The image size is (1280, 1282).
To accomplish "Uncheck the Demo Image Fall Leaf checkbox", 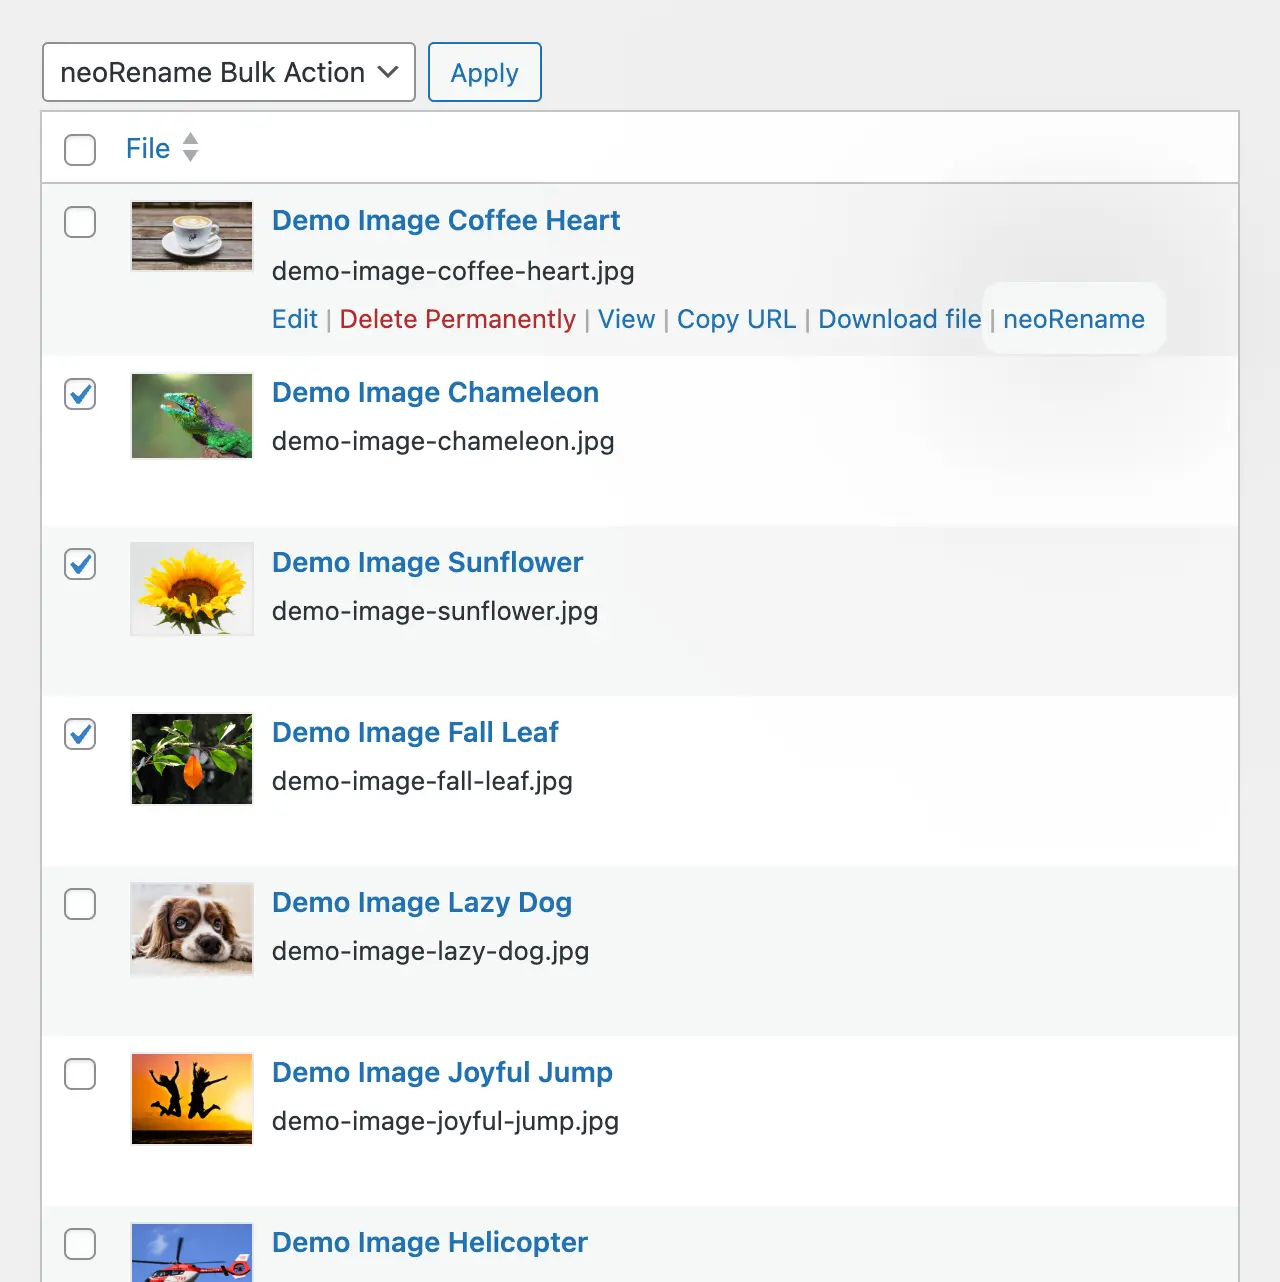I will 79,734.
